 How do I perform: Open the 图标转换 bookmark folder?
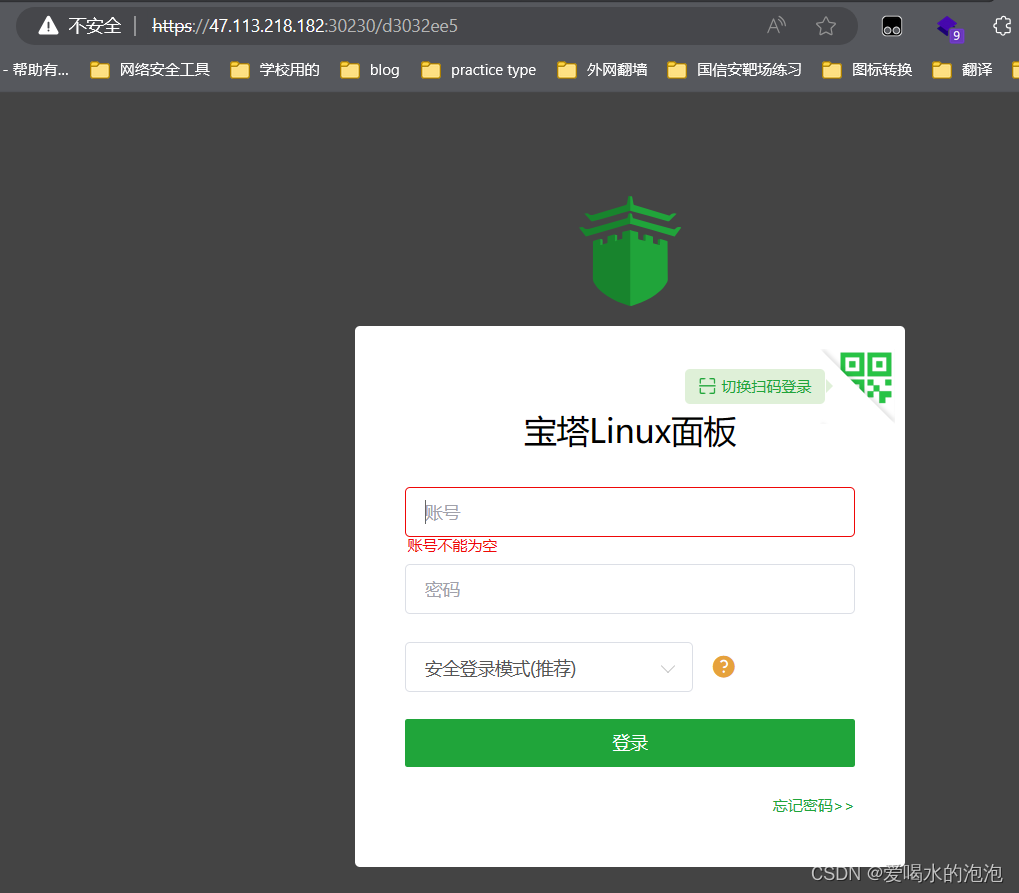(868, 70)
